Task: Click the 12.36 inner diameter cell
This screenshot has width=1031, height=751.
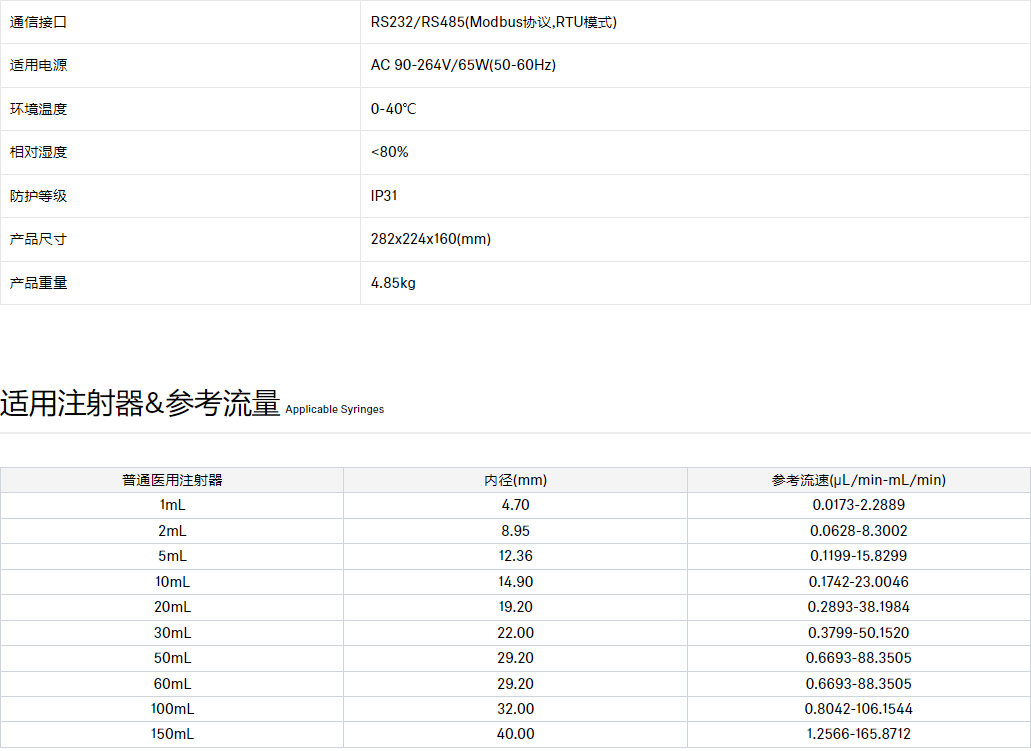Action: [x=516, y=556]
